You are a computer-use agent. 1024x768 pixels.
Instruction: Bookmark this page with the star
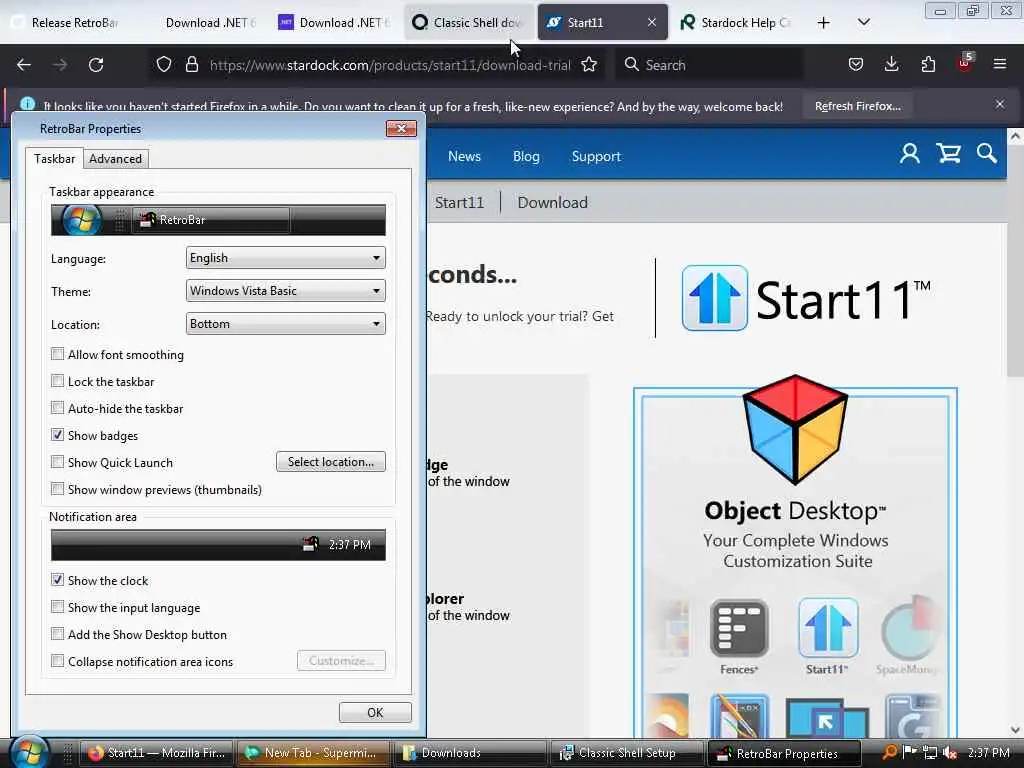589,65
